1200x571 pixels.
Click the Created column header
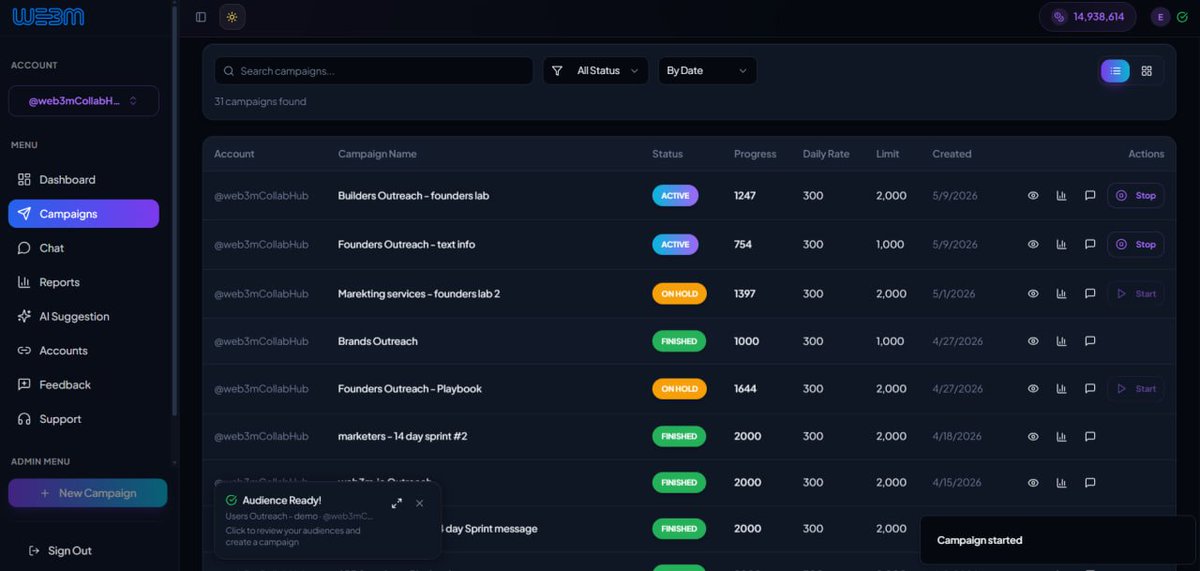click(x=952, y=154)
